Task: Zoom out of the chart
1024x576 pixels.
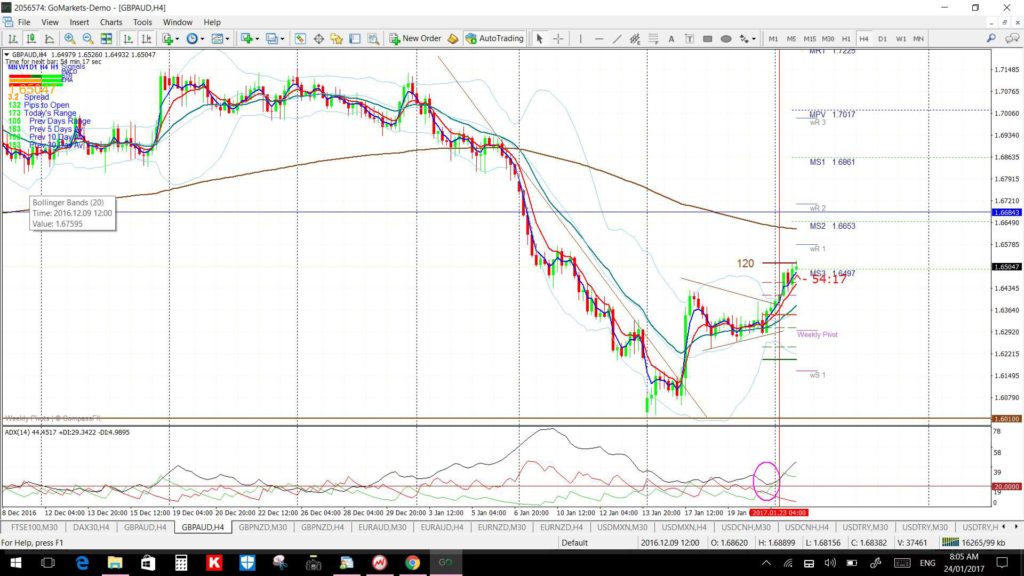Action: 88,39
